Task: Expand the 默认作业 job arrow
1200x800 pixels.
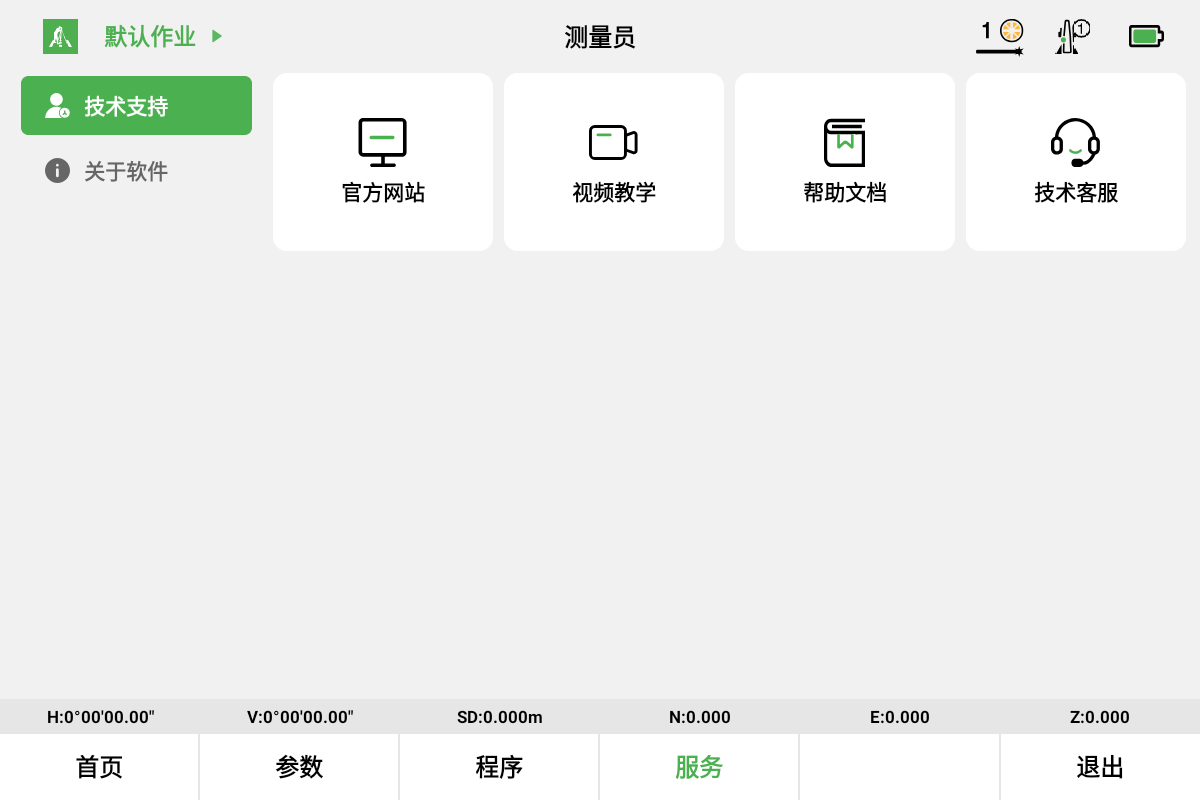Action: pos(217,36)
